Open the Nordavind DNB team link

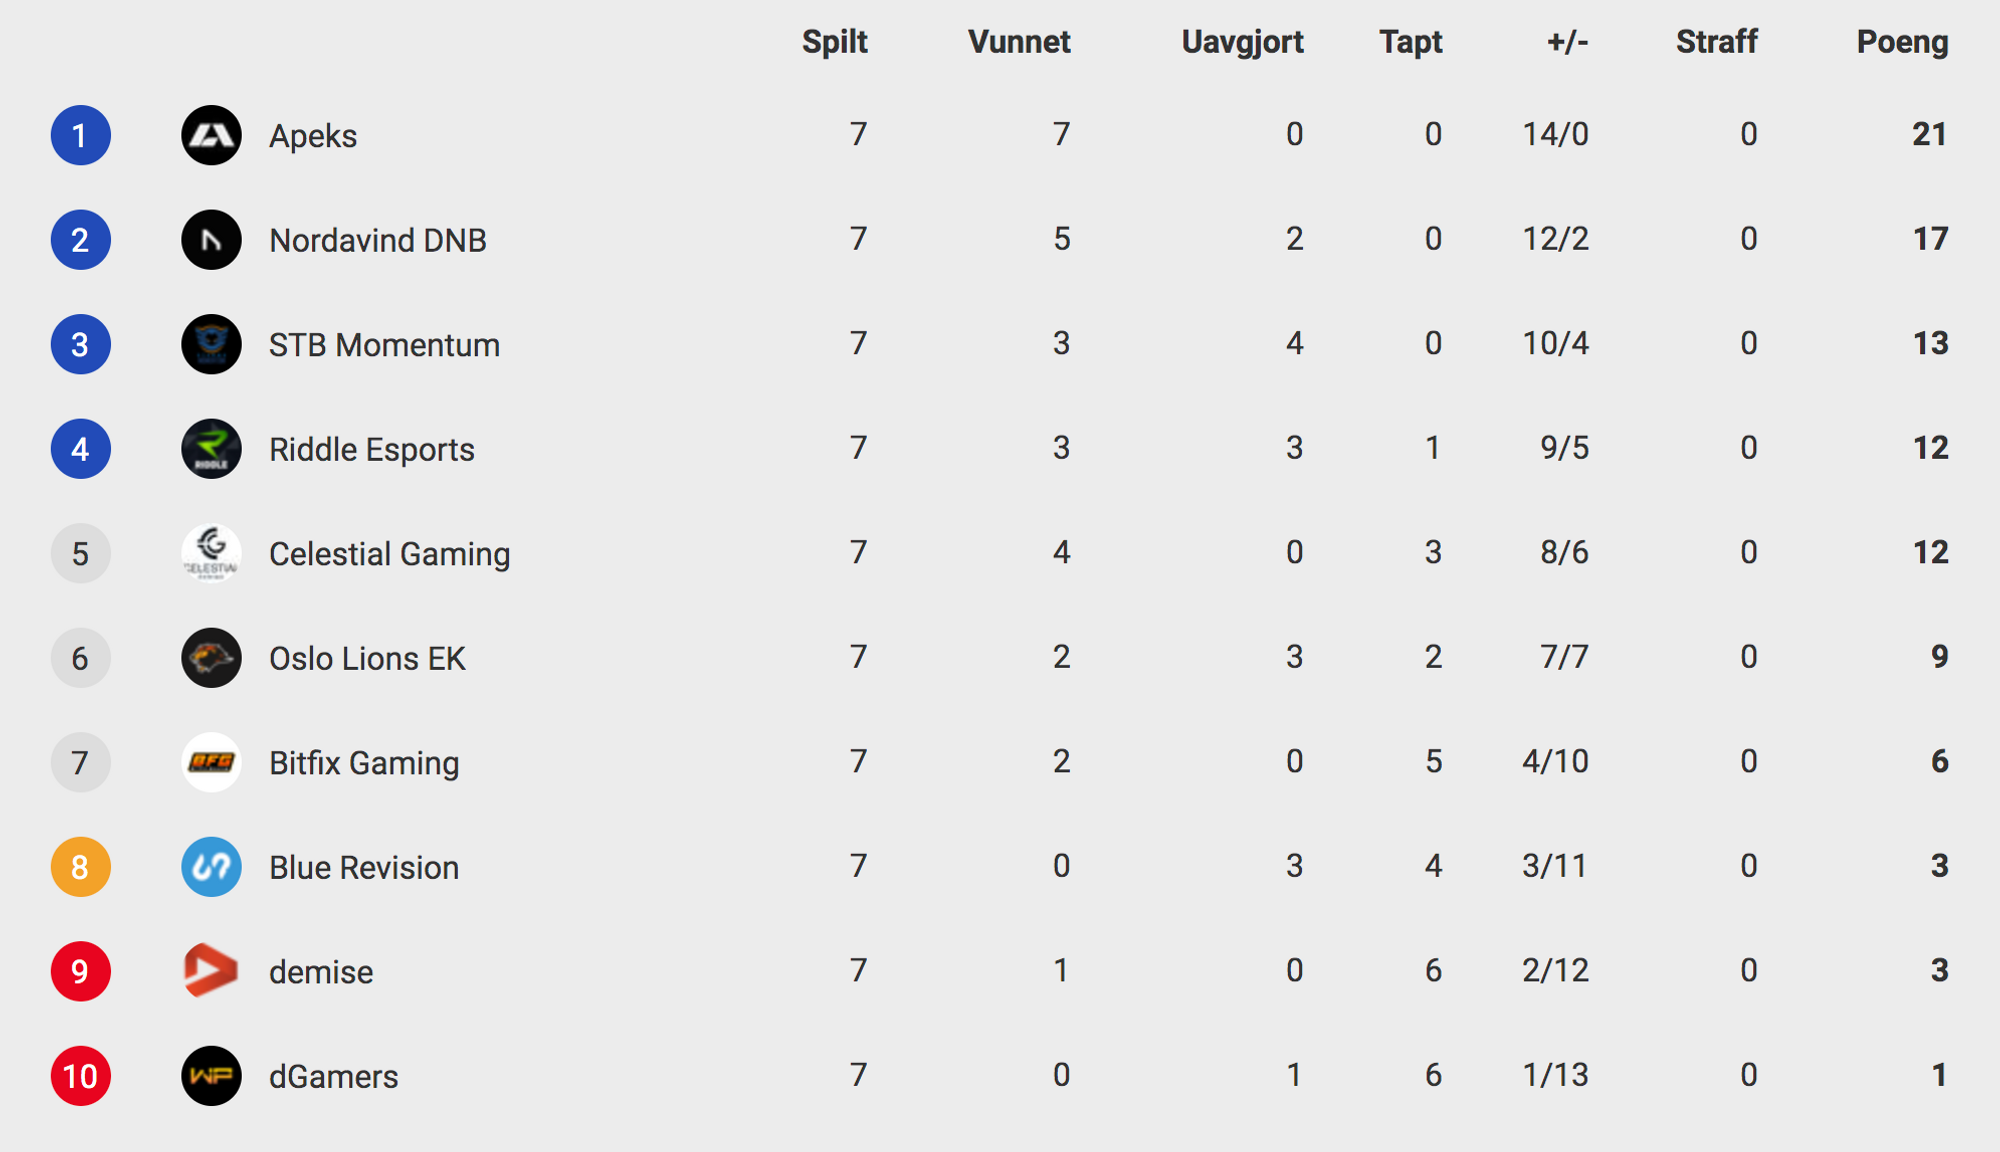[378, 240]
